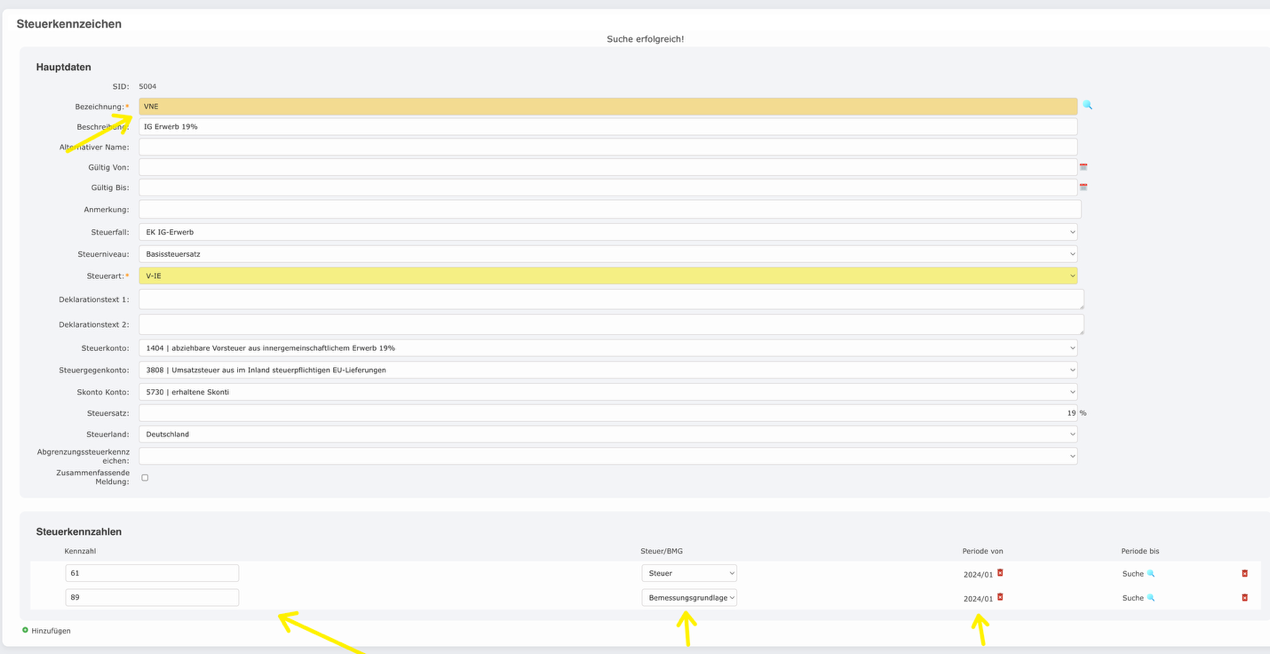The width and height of the screenshot is (1270, 654).
Task: Clear Periode von in the Kennzahl 61 row
Action: pos(1000,573)
